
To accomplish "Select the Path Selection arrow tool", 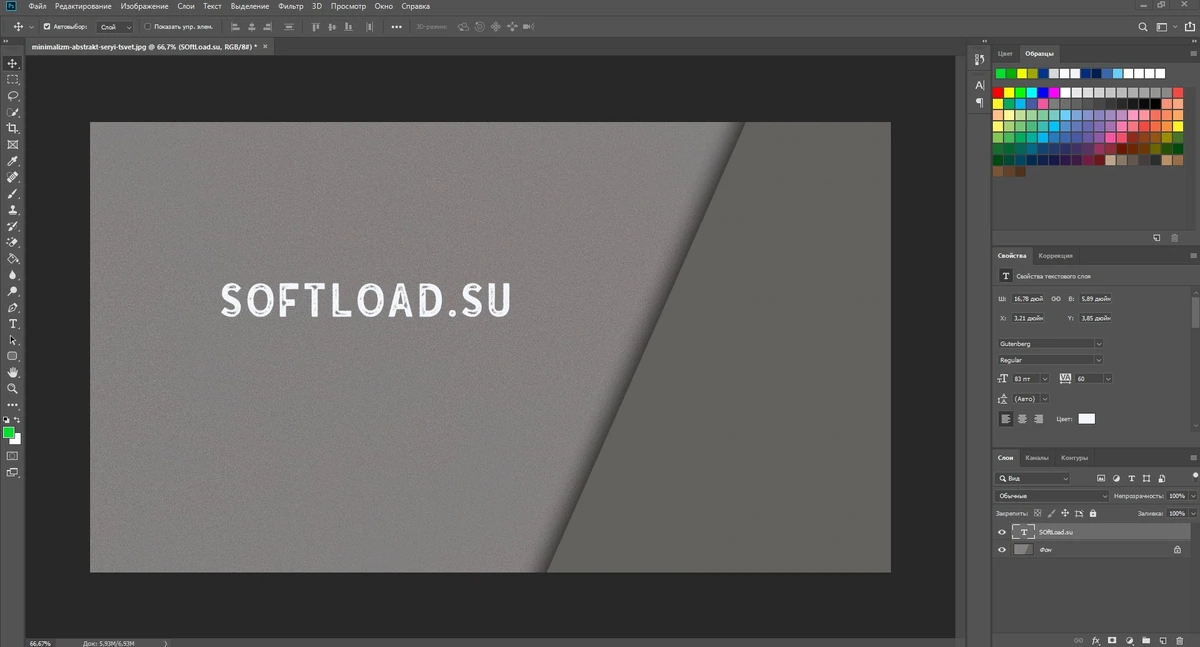I will 13,340.
